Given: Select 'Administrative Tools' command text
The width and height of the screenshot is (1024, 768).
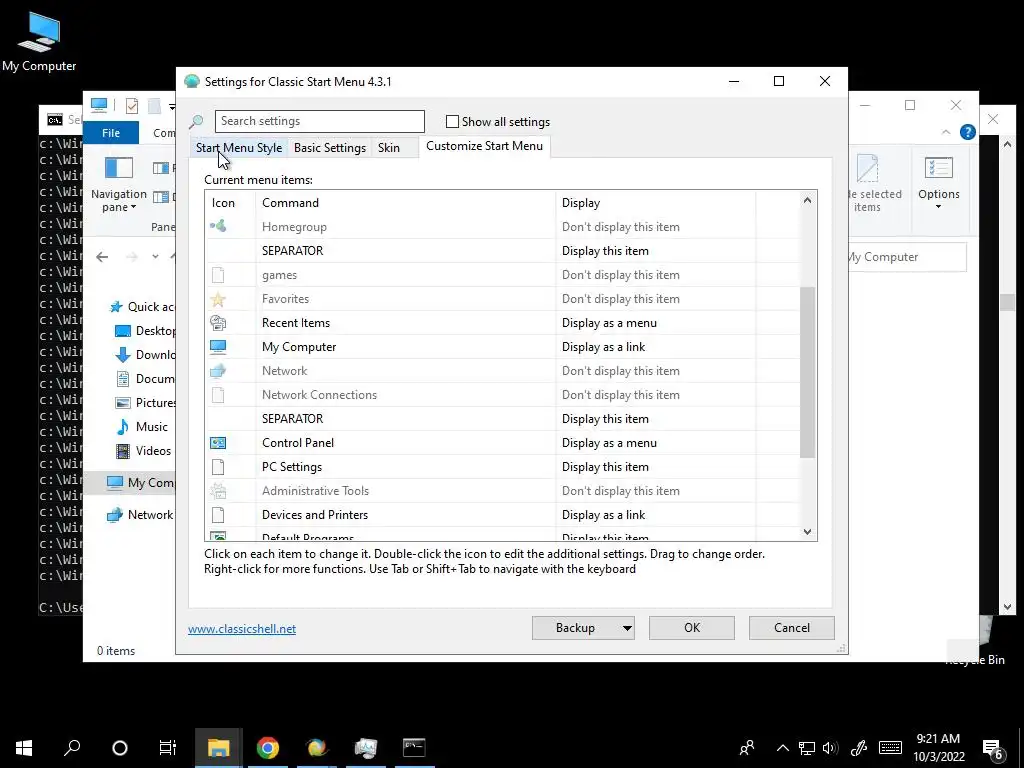Looking at the screenshot, I should coord(315,490).
